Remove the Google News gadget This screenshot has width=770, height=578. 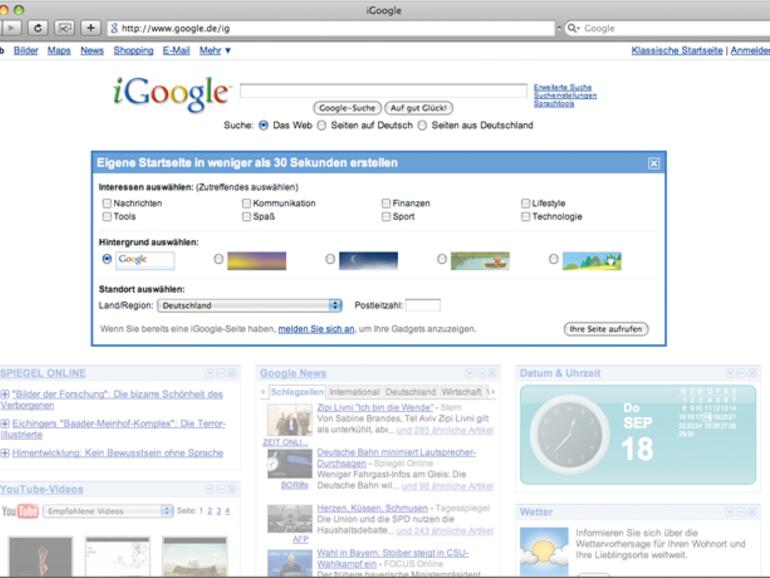(x=492, y=373)
